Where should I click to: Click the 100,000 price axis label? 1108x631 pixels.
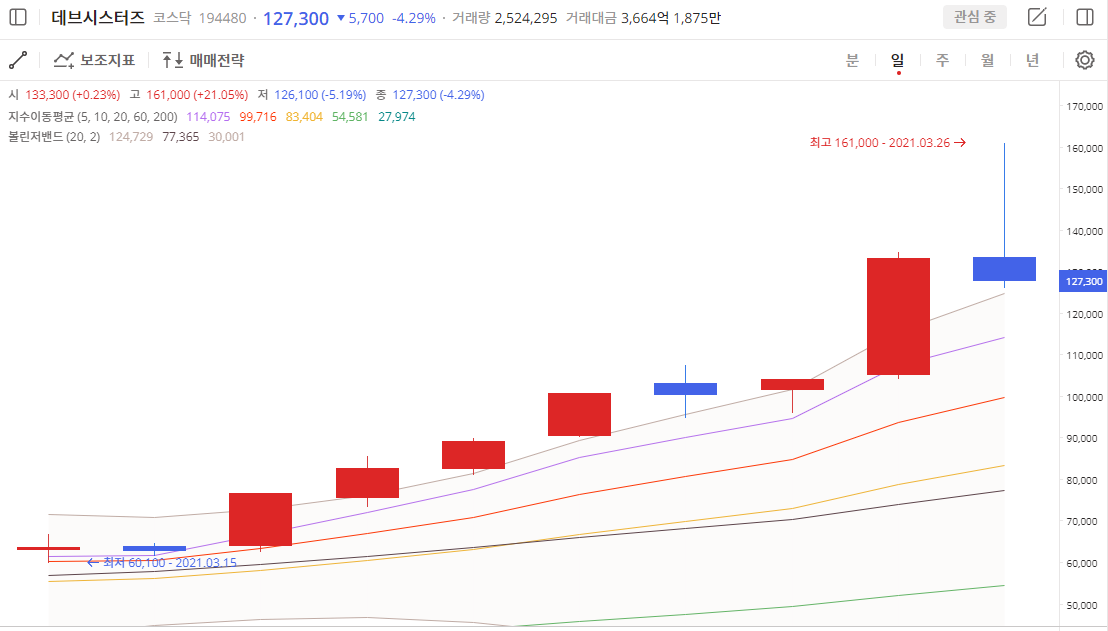tap(1084, 397)
